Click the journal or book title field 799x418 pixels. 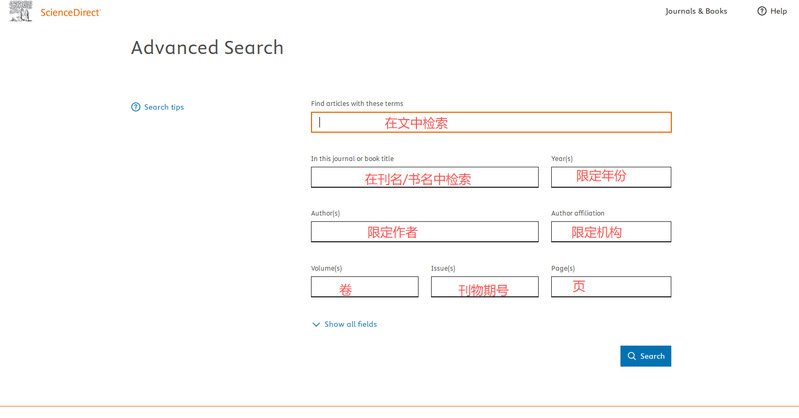click(x=424, y=177)
